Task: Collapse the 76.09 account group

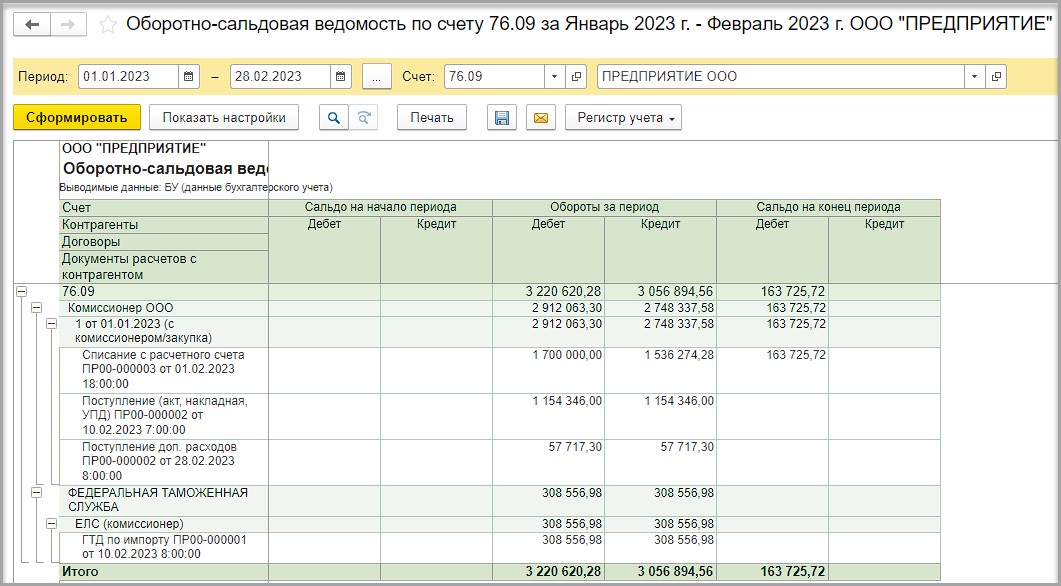Action: [x=22, y=292]
